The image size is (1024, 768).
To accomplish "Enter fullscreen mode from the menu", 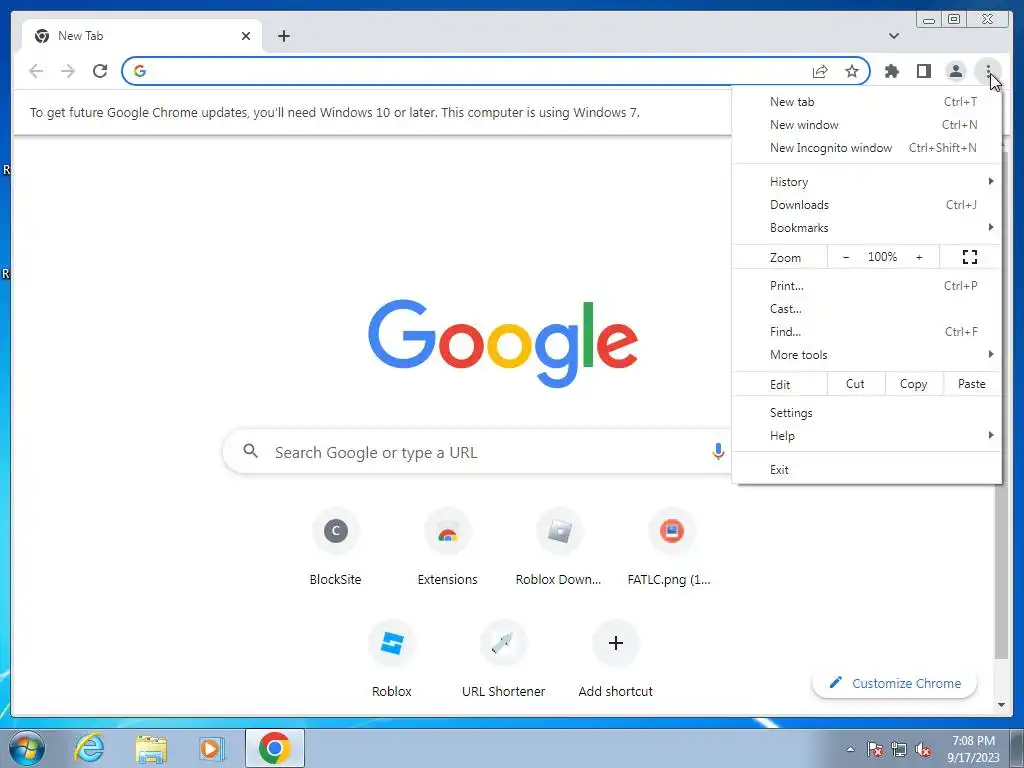I will [970, 257].
